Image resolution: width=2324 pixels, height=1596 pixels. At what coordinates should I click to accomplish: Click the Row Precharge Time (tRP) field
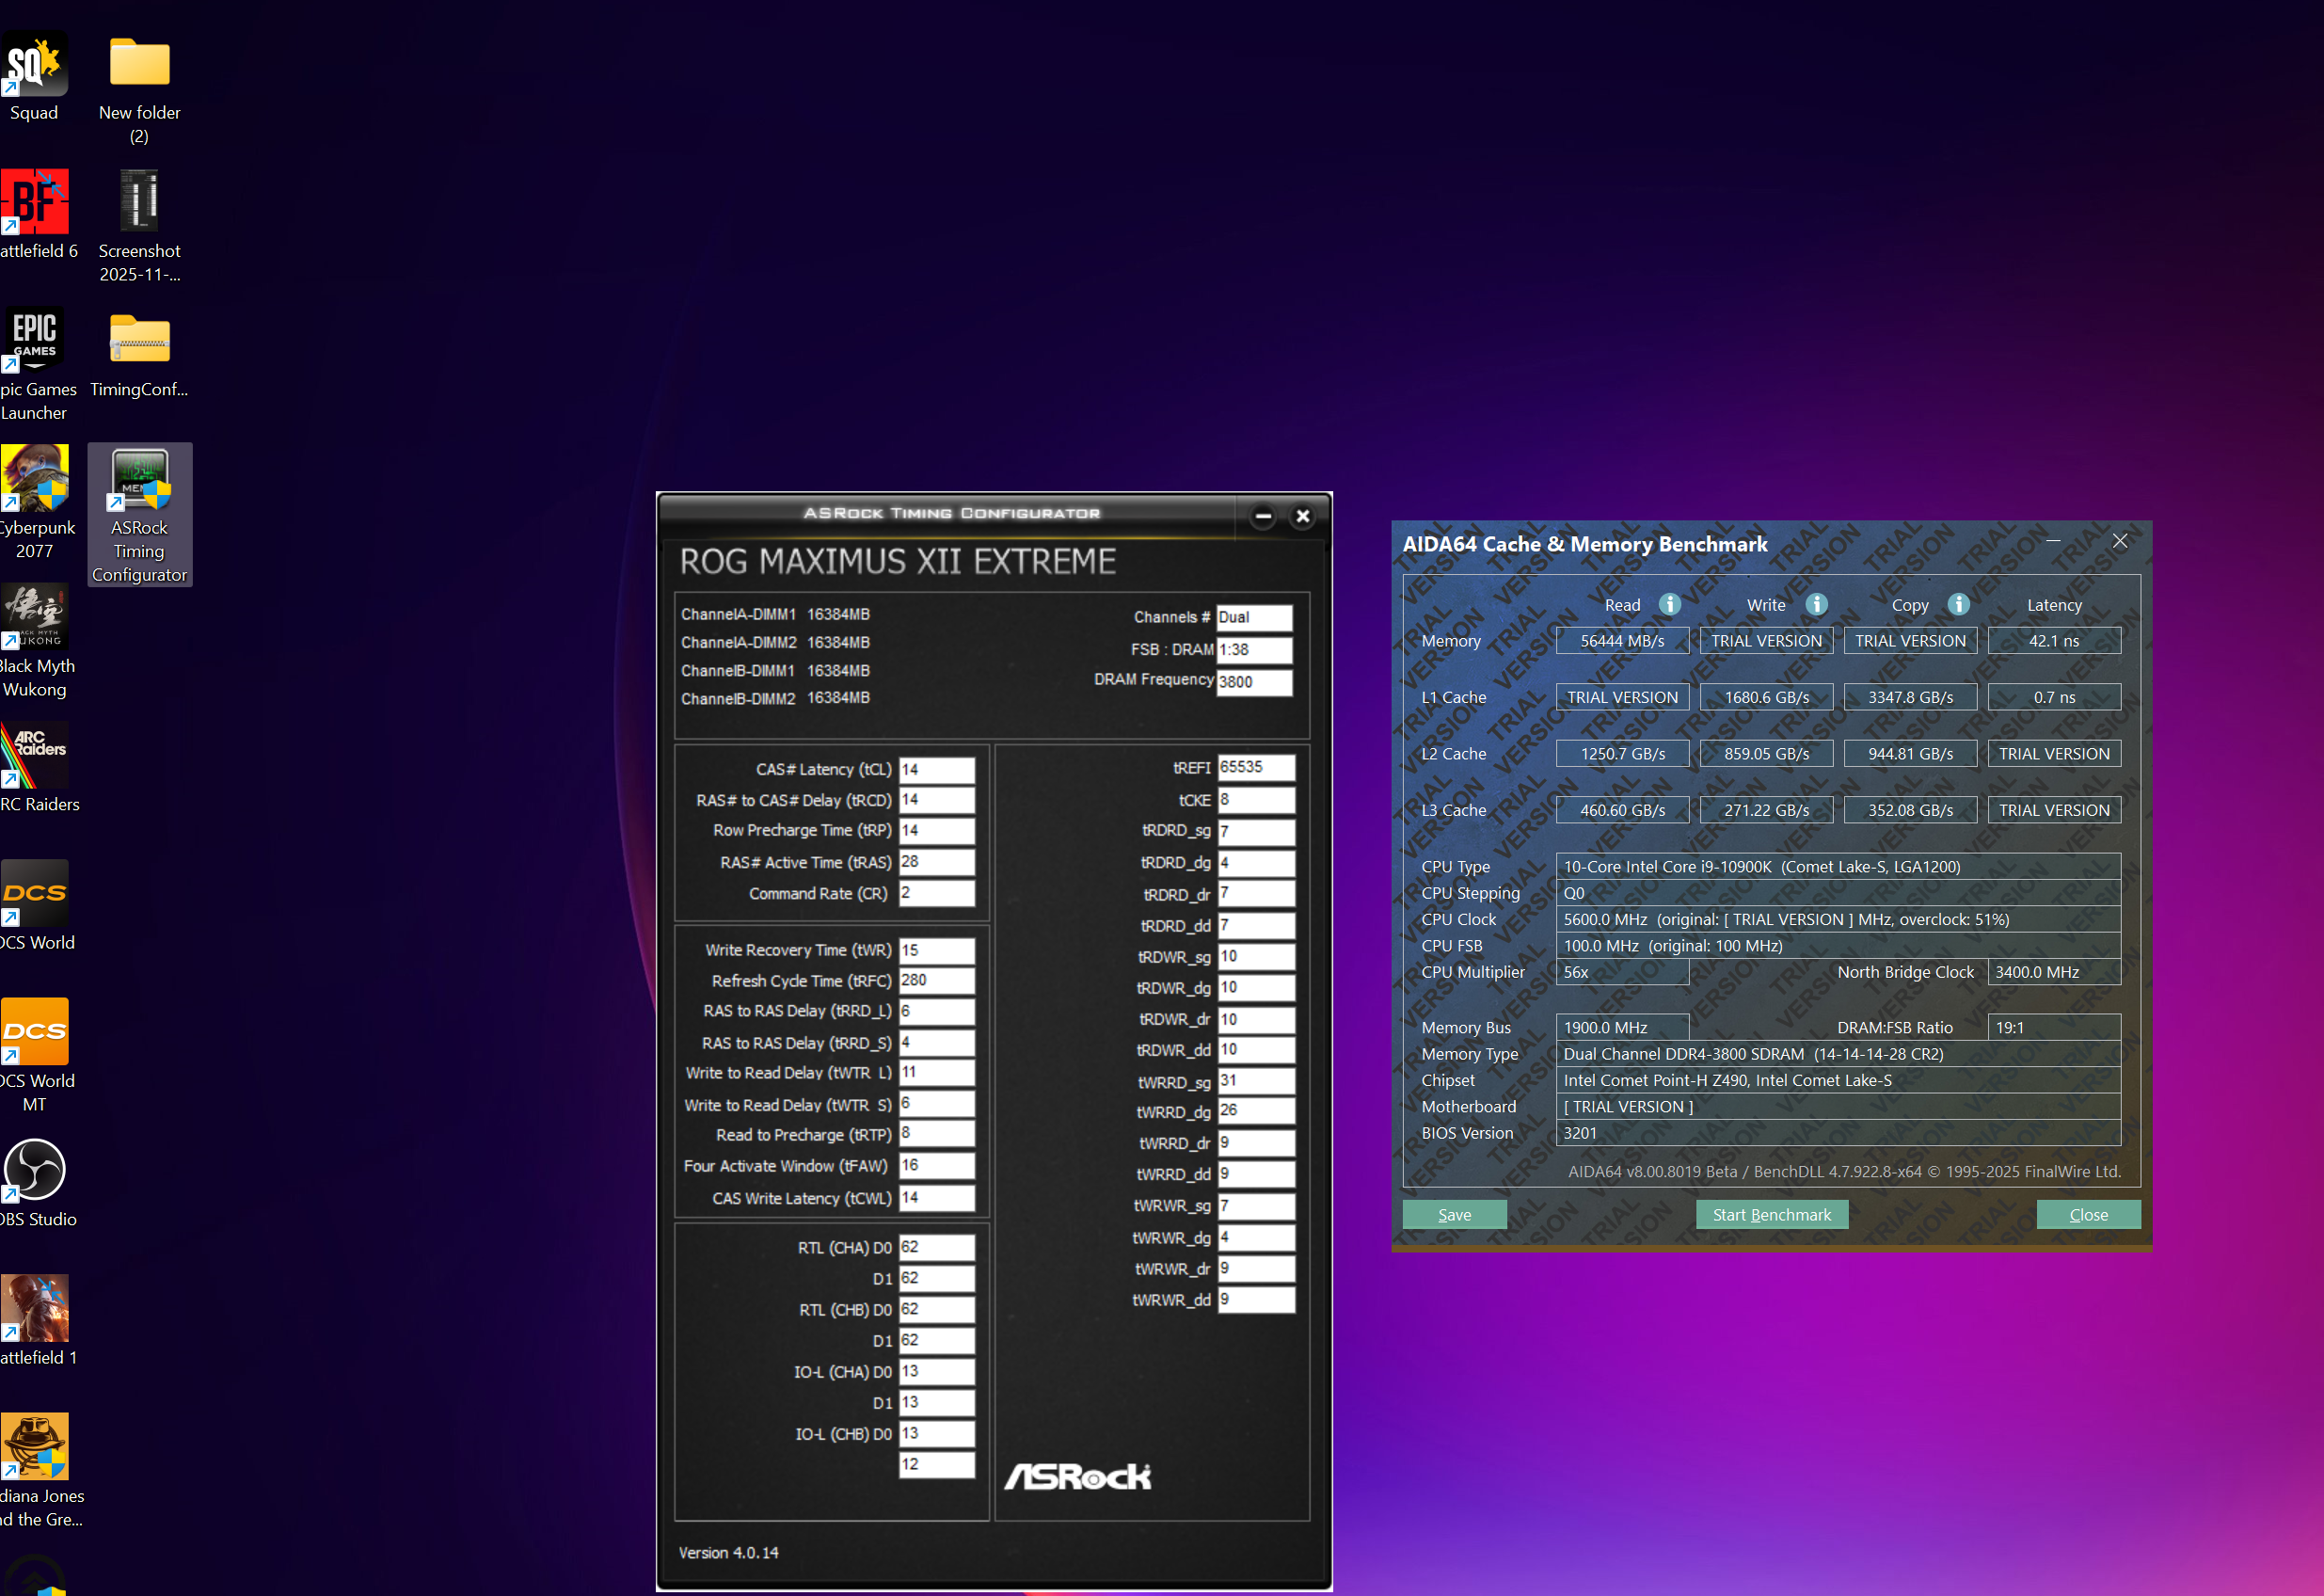point(936,830)
